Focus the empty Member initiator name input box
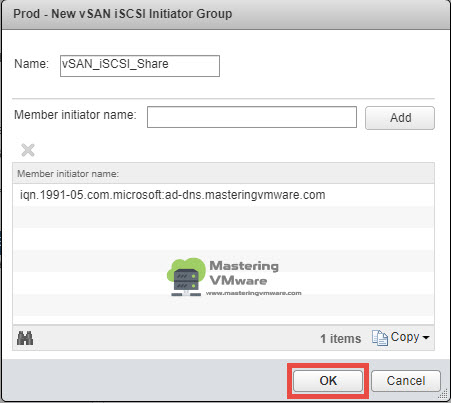The width and height of the screenshot is (451, 403). 252,117
